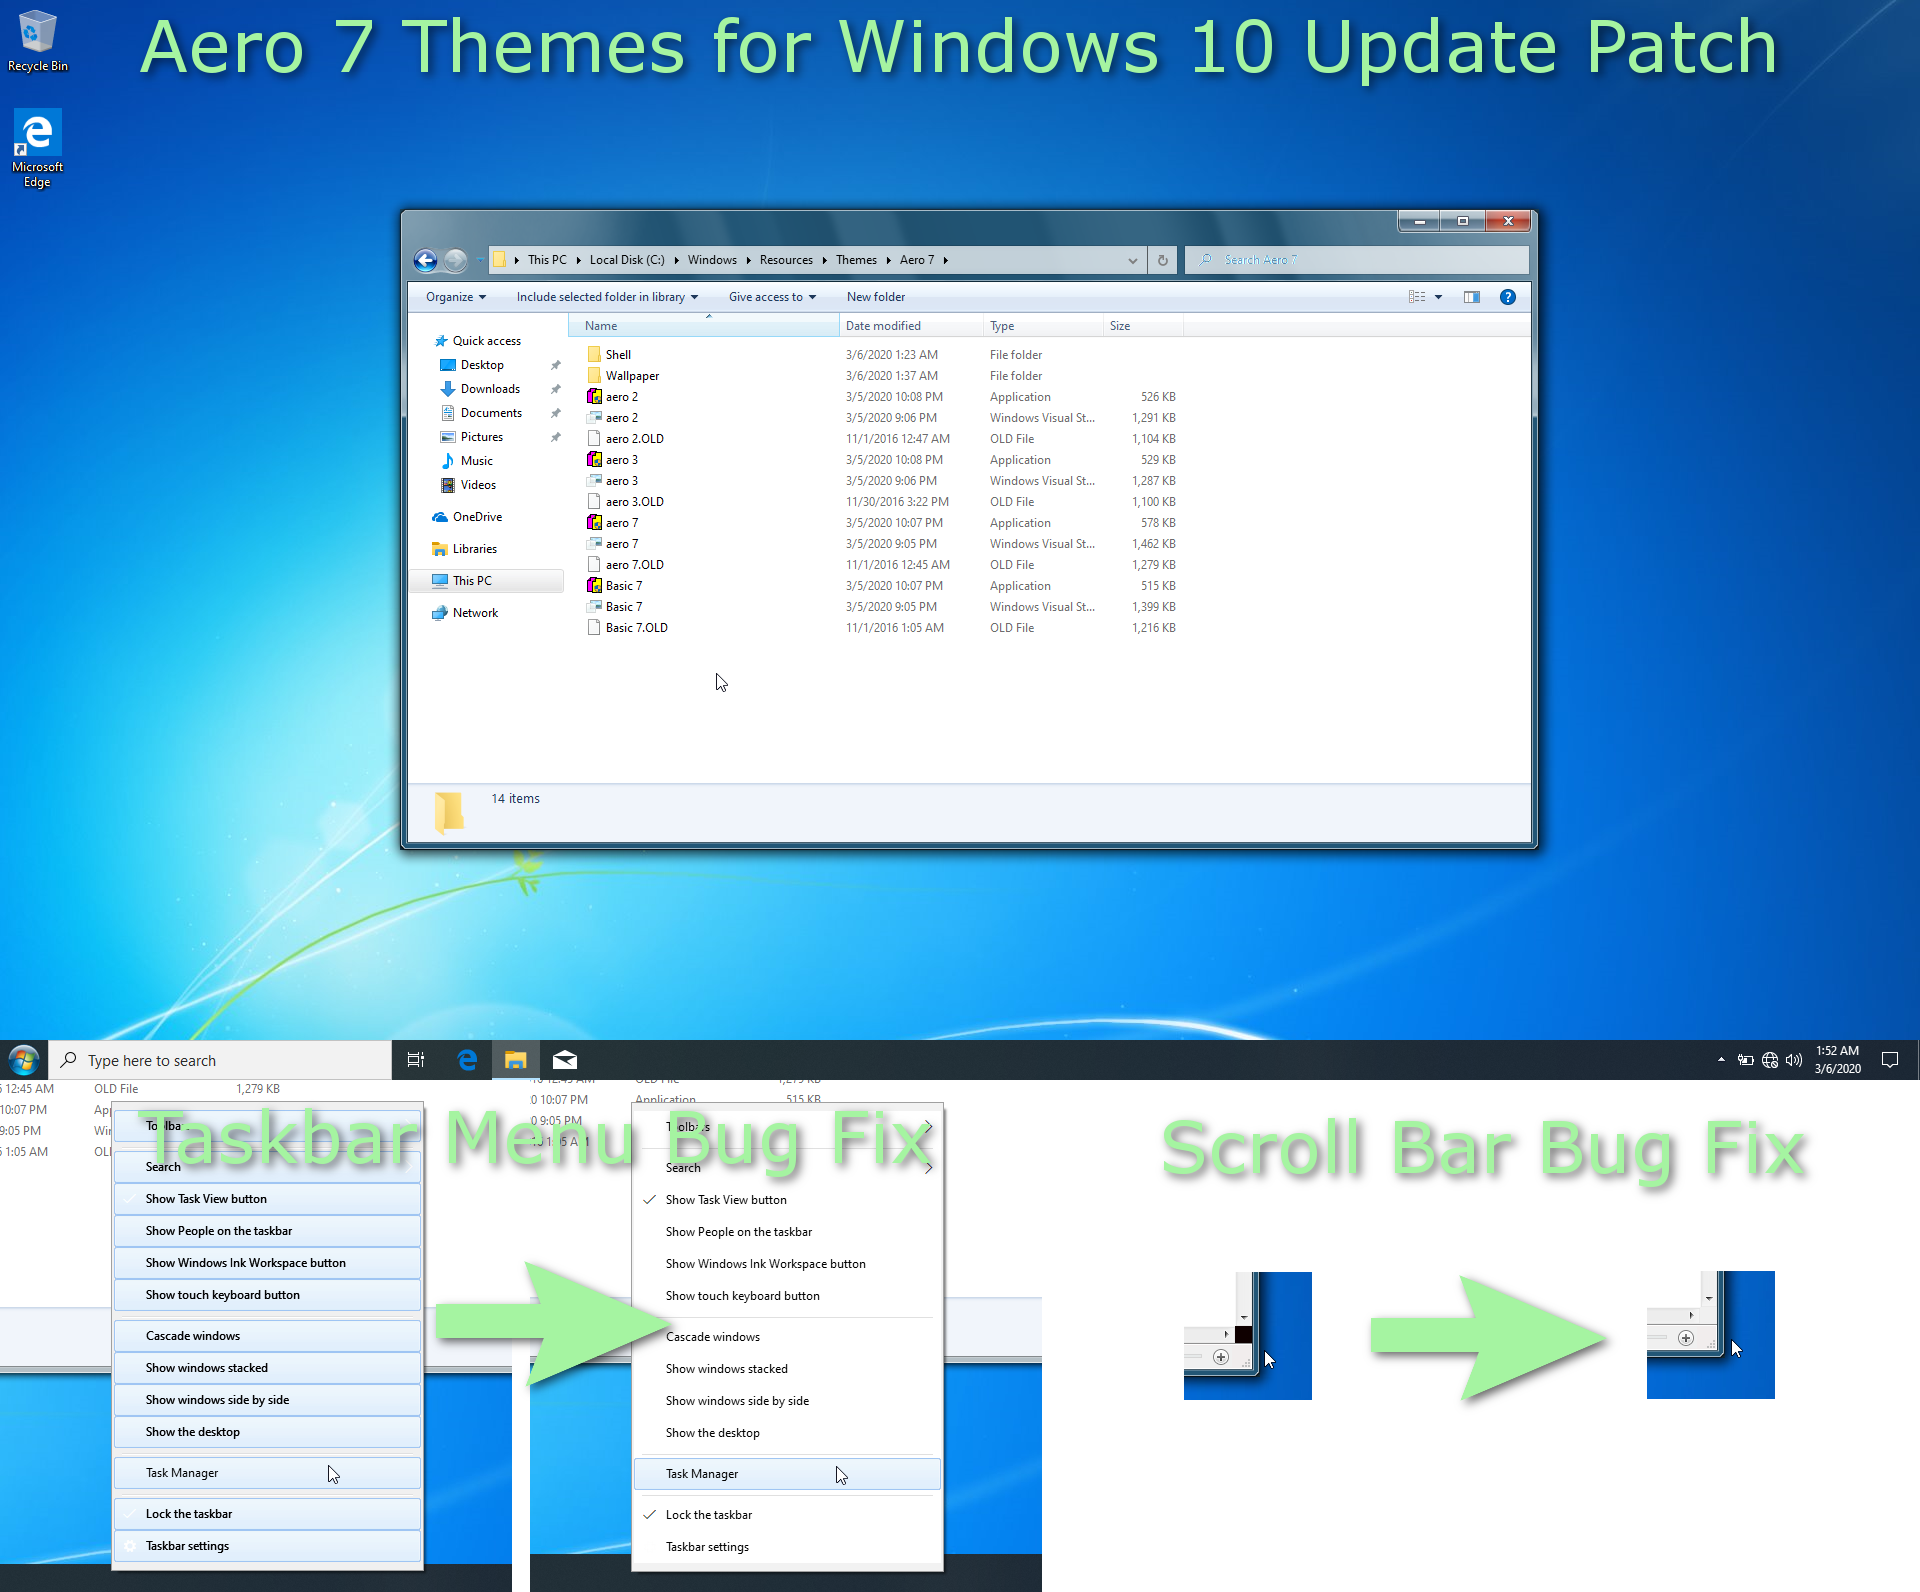Launch Edge from the taskbar
The height and width of the screenshot is (1592, 1920).
coord(467,1060)
